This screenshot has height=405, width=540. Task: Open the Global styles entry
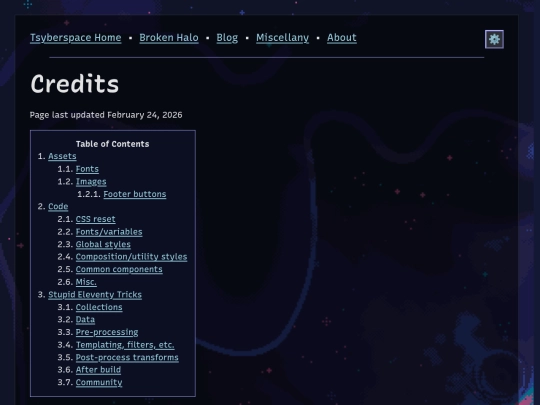(103, 244)
